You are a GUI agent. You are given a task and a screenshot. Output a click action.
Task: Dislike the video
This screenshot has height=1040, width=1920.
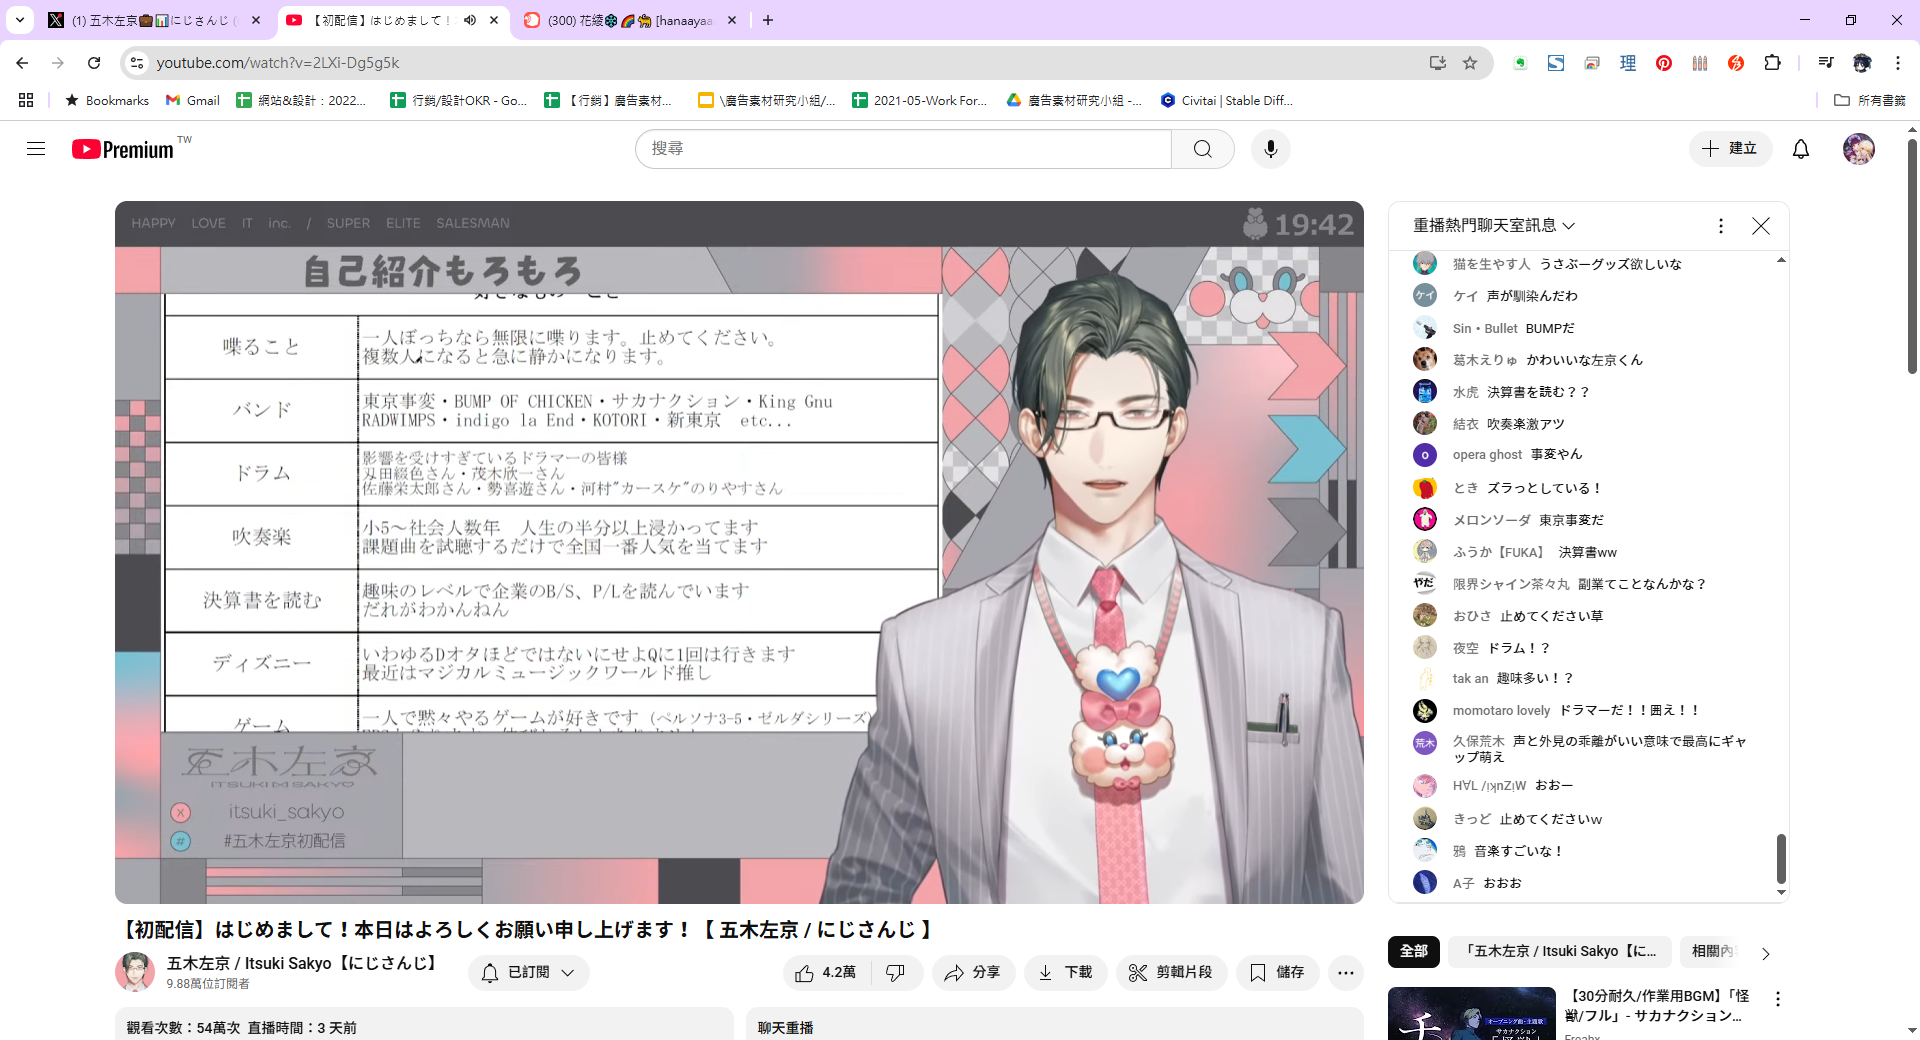coord(896,973)
